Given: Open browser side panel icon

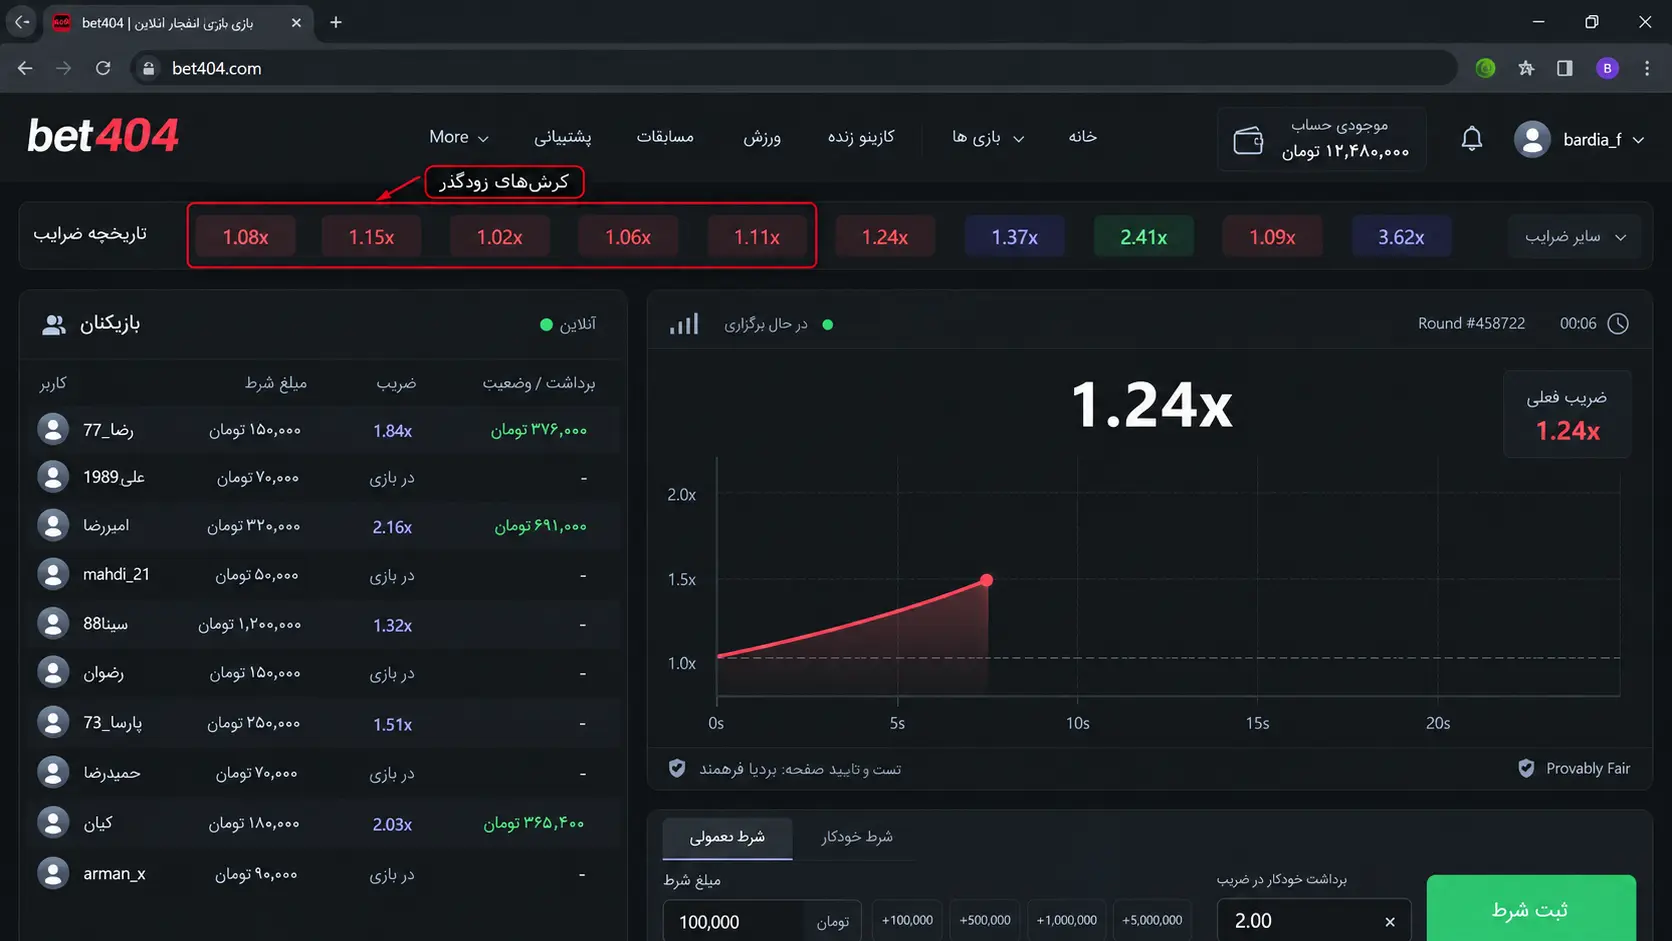Looking at the screenshot, I should (x=1565, y=68).
